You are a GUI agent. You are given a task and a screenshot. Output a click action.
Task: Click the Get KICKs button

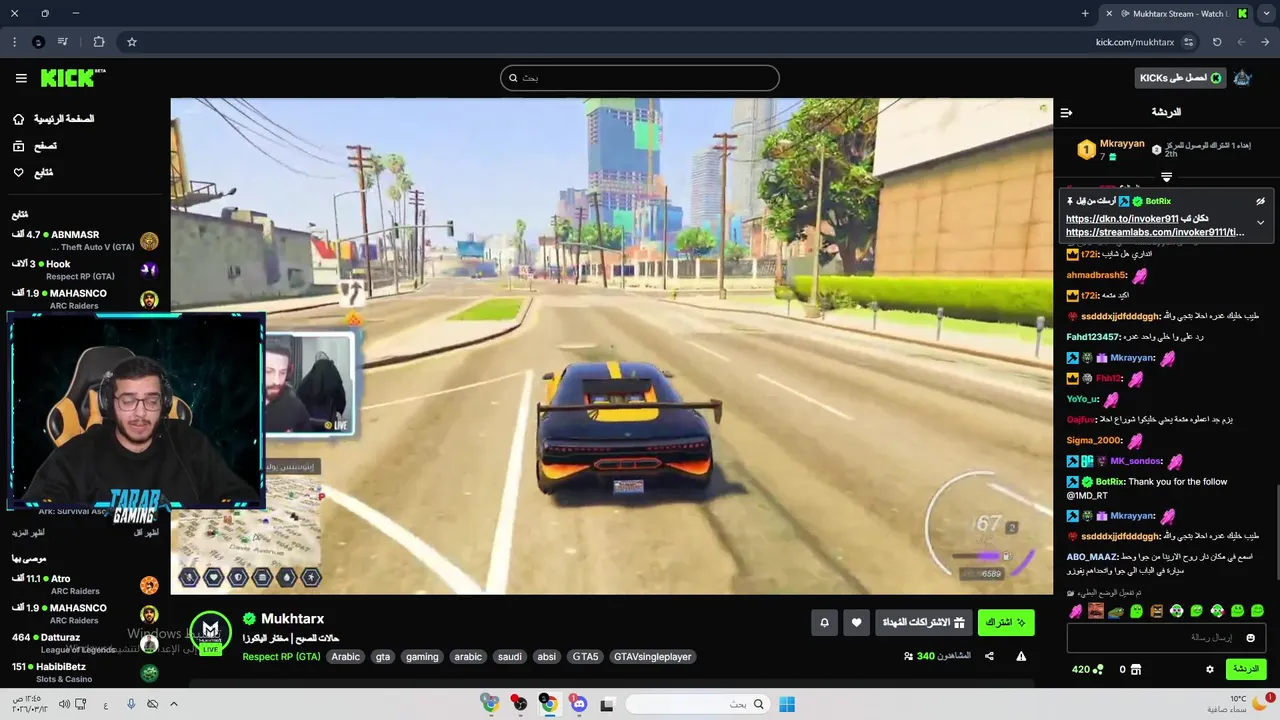click(x=1181, y=78)
